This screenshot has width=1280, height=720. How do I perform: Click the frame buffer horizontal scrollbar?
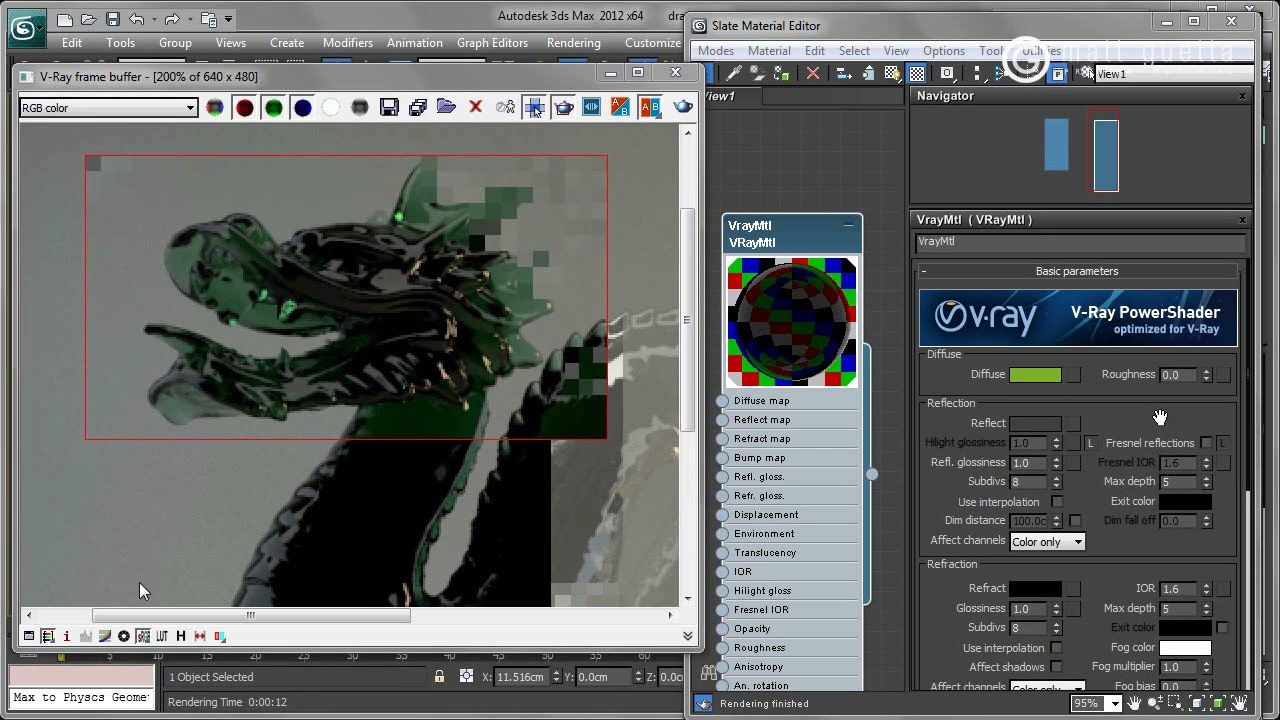coord(251,615)
